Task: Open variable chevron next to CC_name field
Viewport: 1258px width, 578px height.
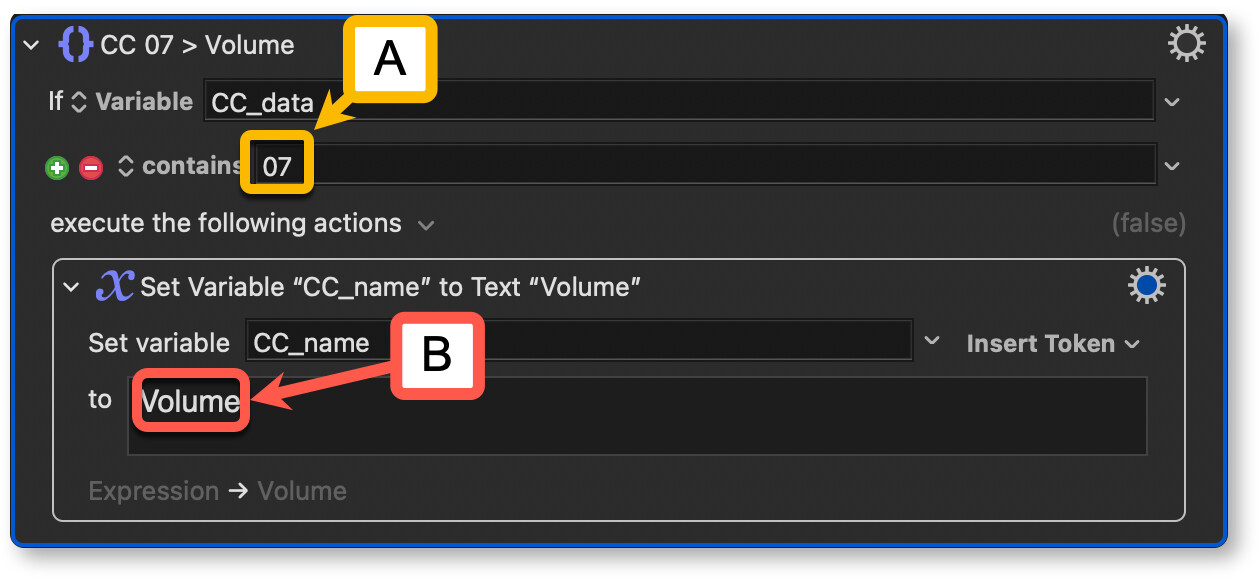Action: click(932, 342)
